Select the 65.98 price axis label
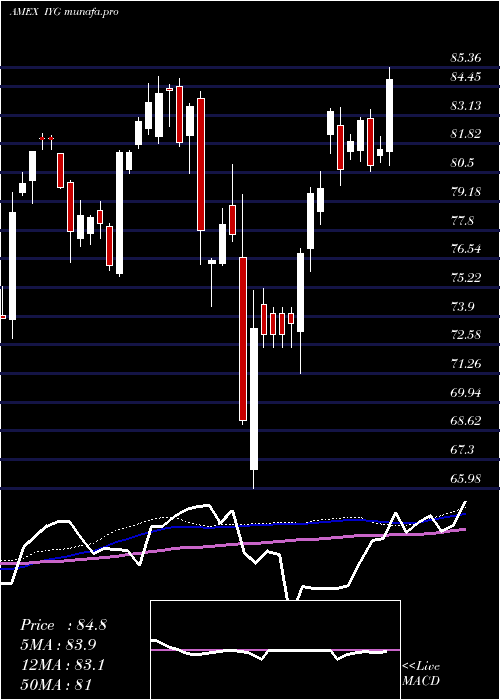Viewport: 500px width, 700px height. point(466,479)
